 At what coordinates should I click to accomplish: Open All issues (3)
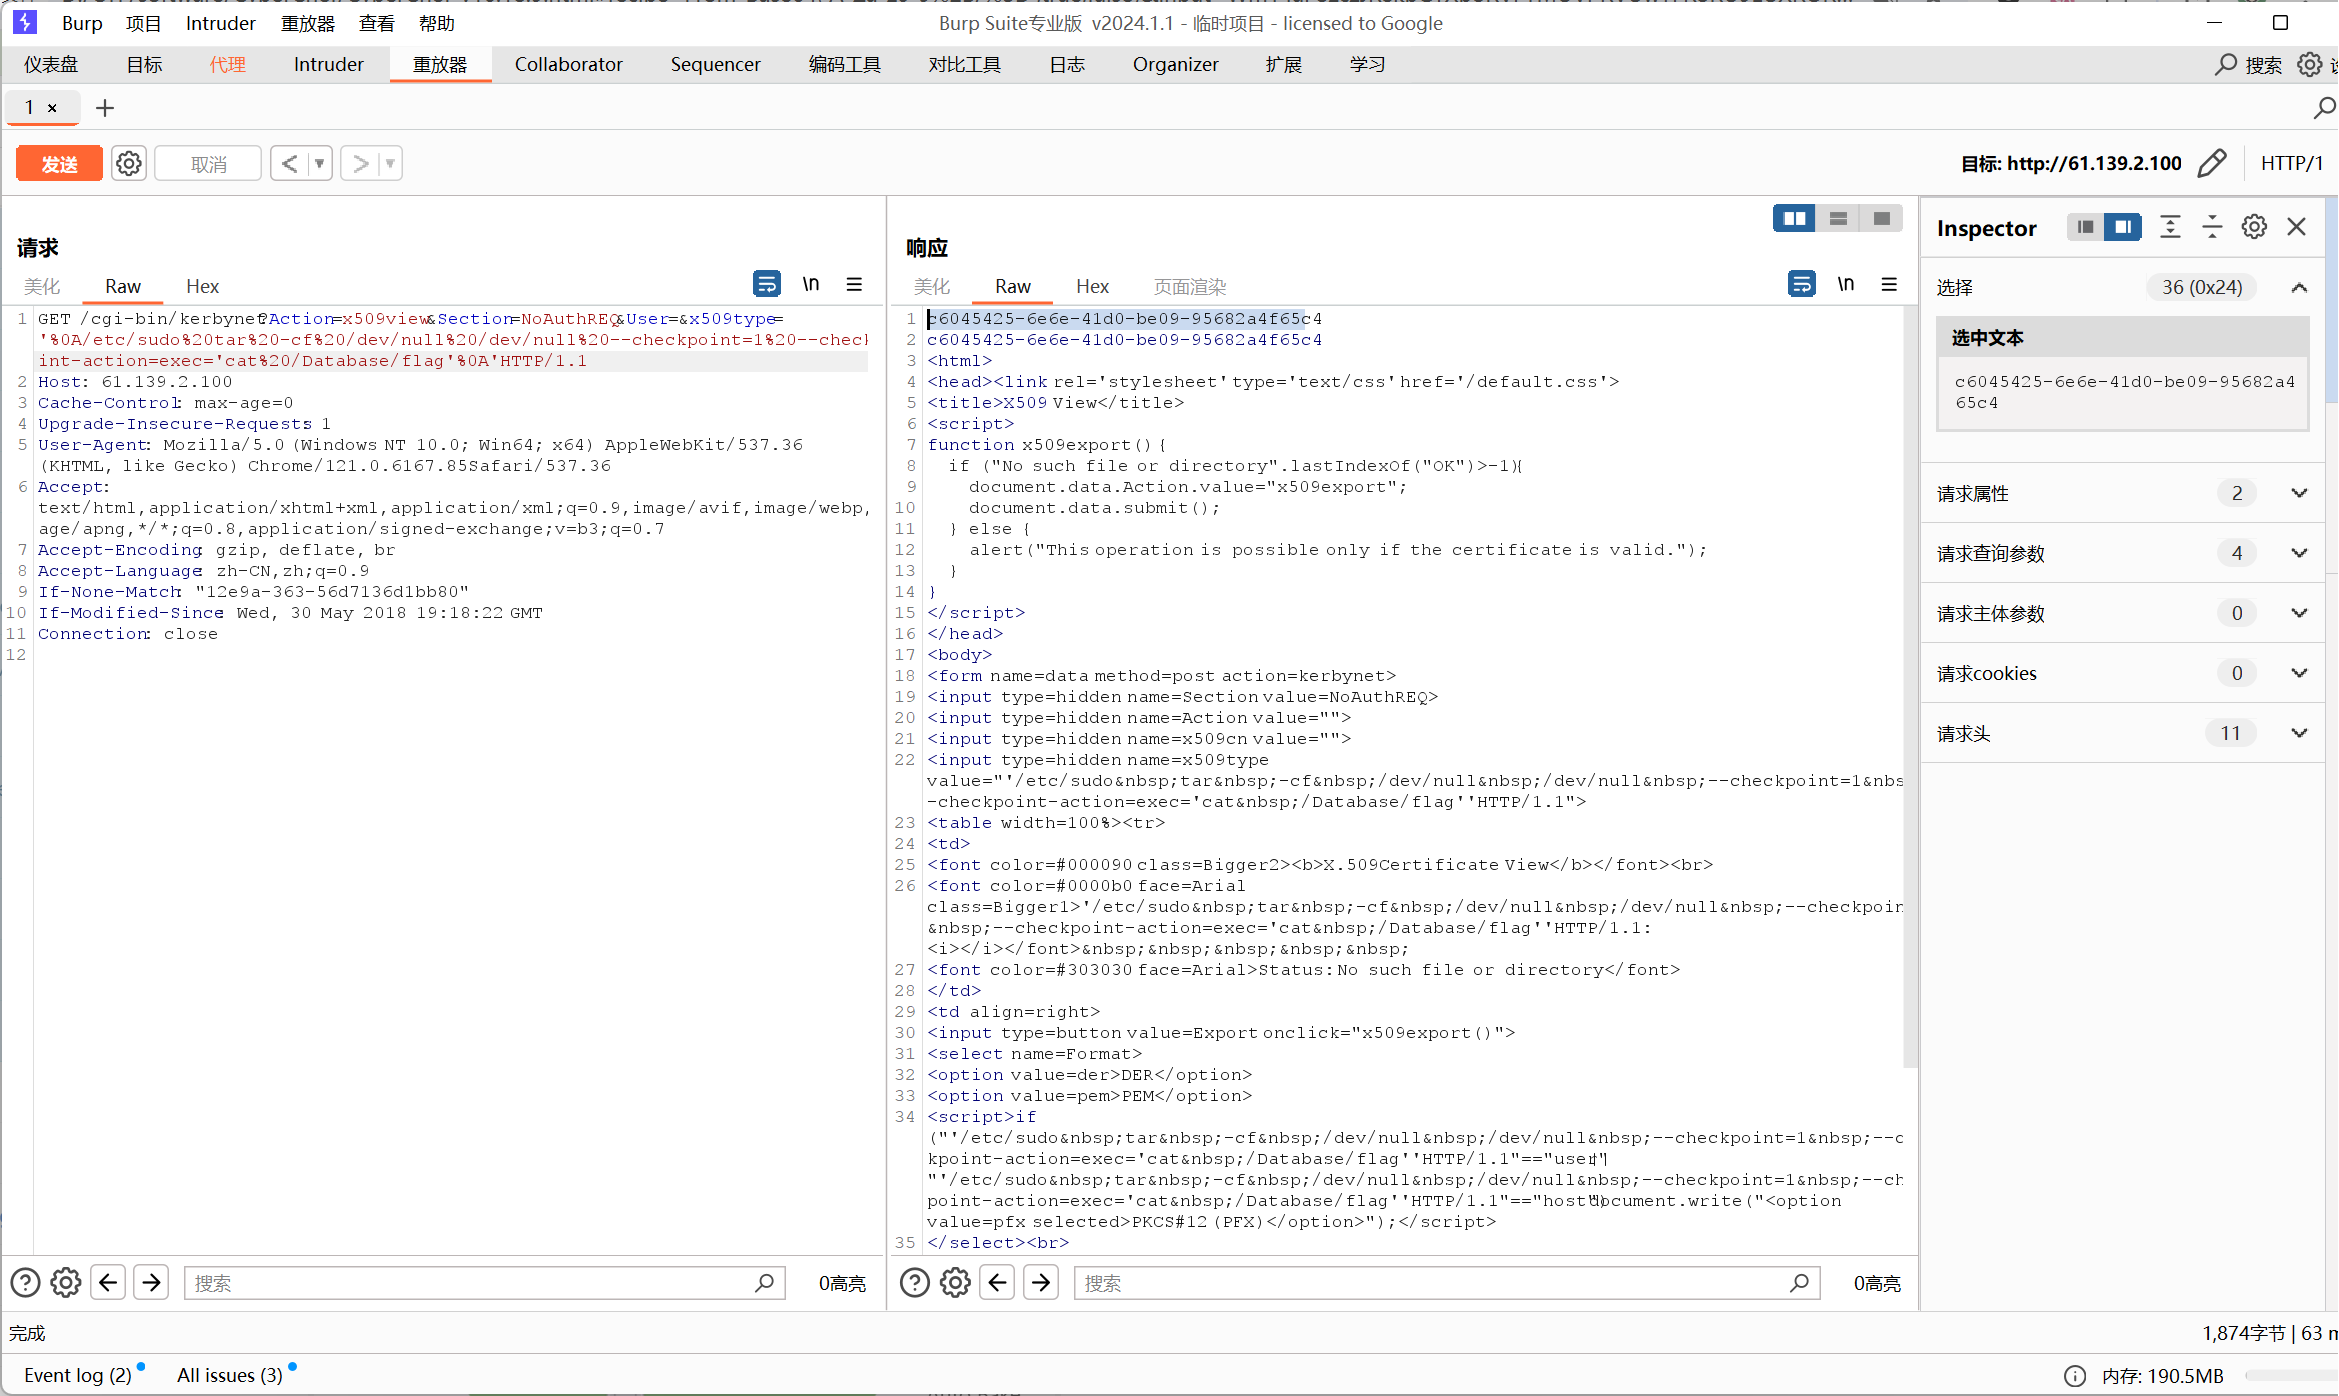[x=230, y=1375]
